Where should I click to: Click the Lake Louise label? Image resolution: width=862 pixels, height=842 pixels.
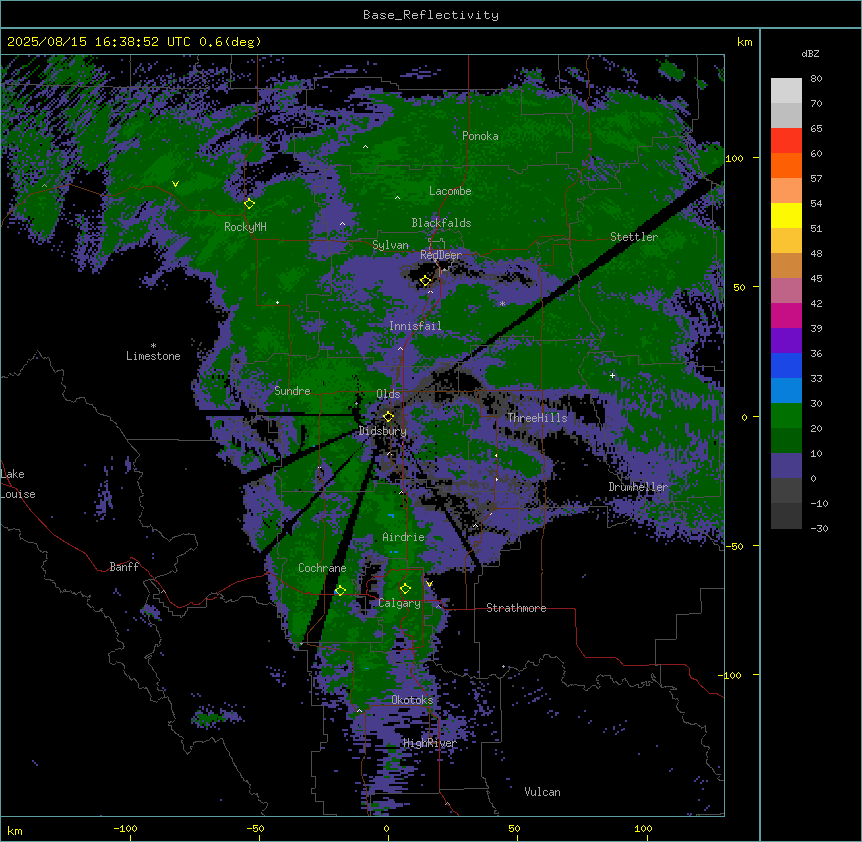coord(18,484)
